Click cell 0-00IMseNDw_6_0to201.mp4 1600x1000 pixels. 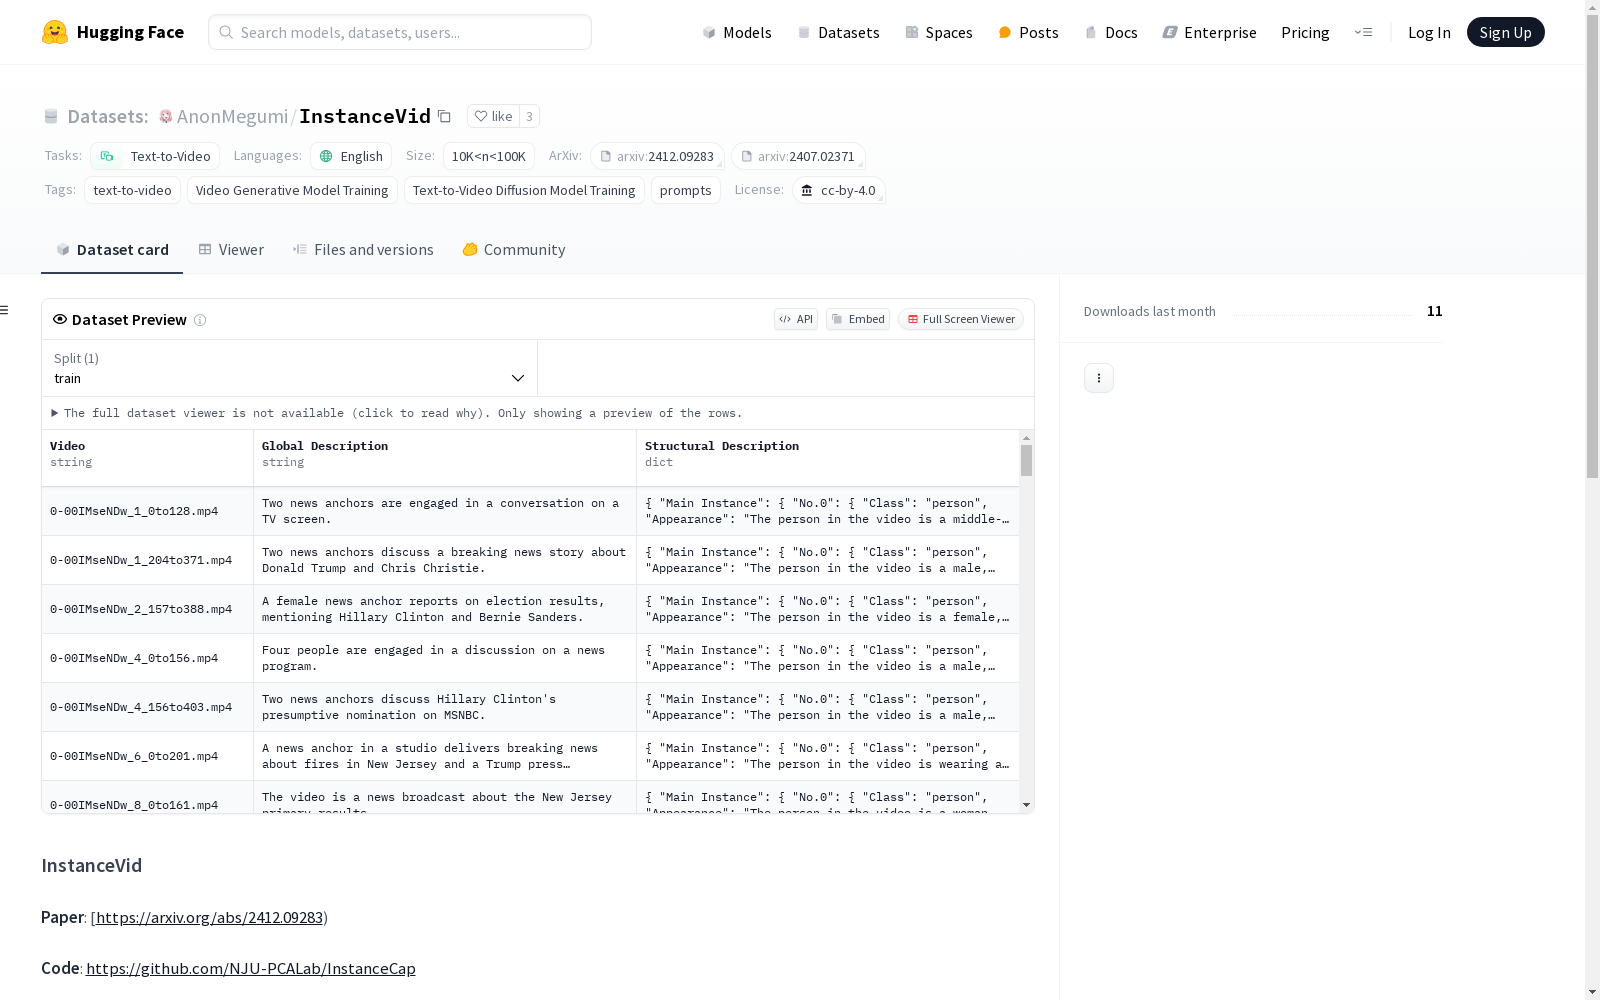pyautogui.click(x=147, y=756)
